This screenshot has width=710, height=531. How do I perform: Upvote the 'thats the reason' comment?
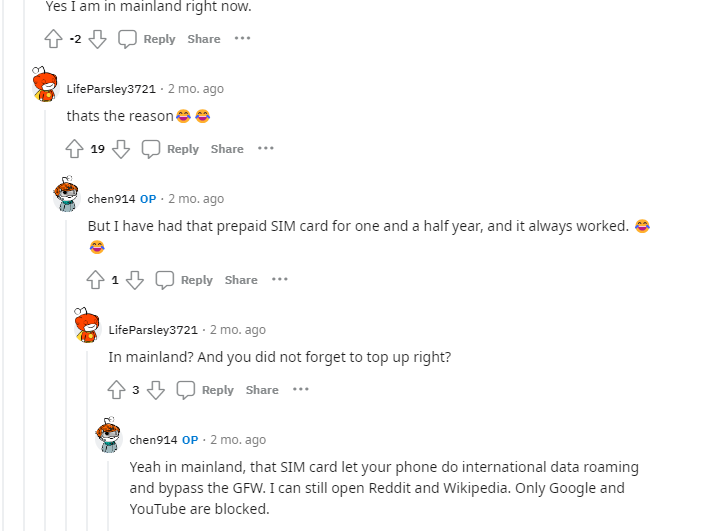74,149
